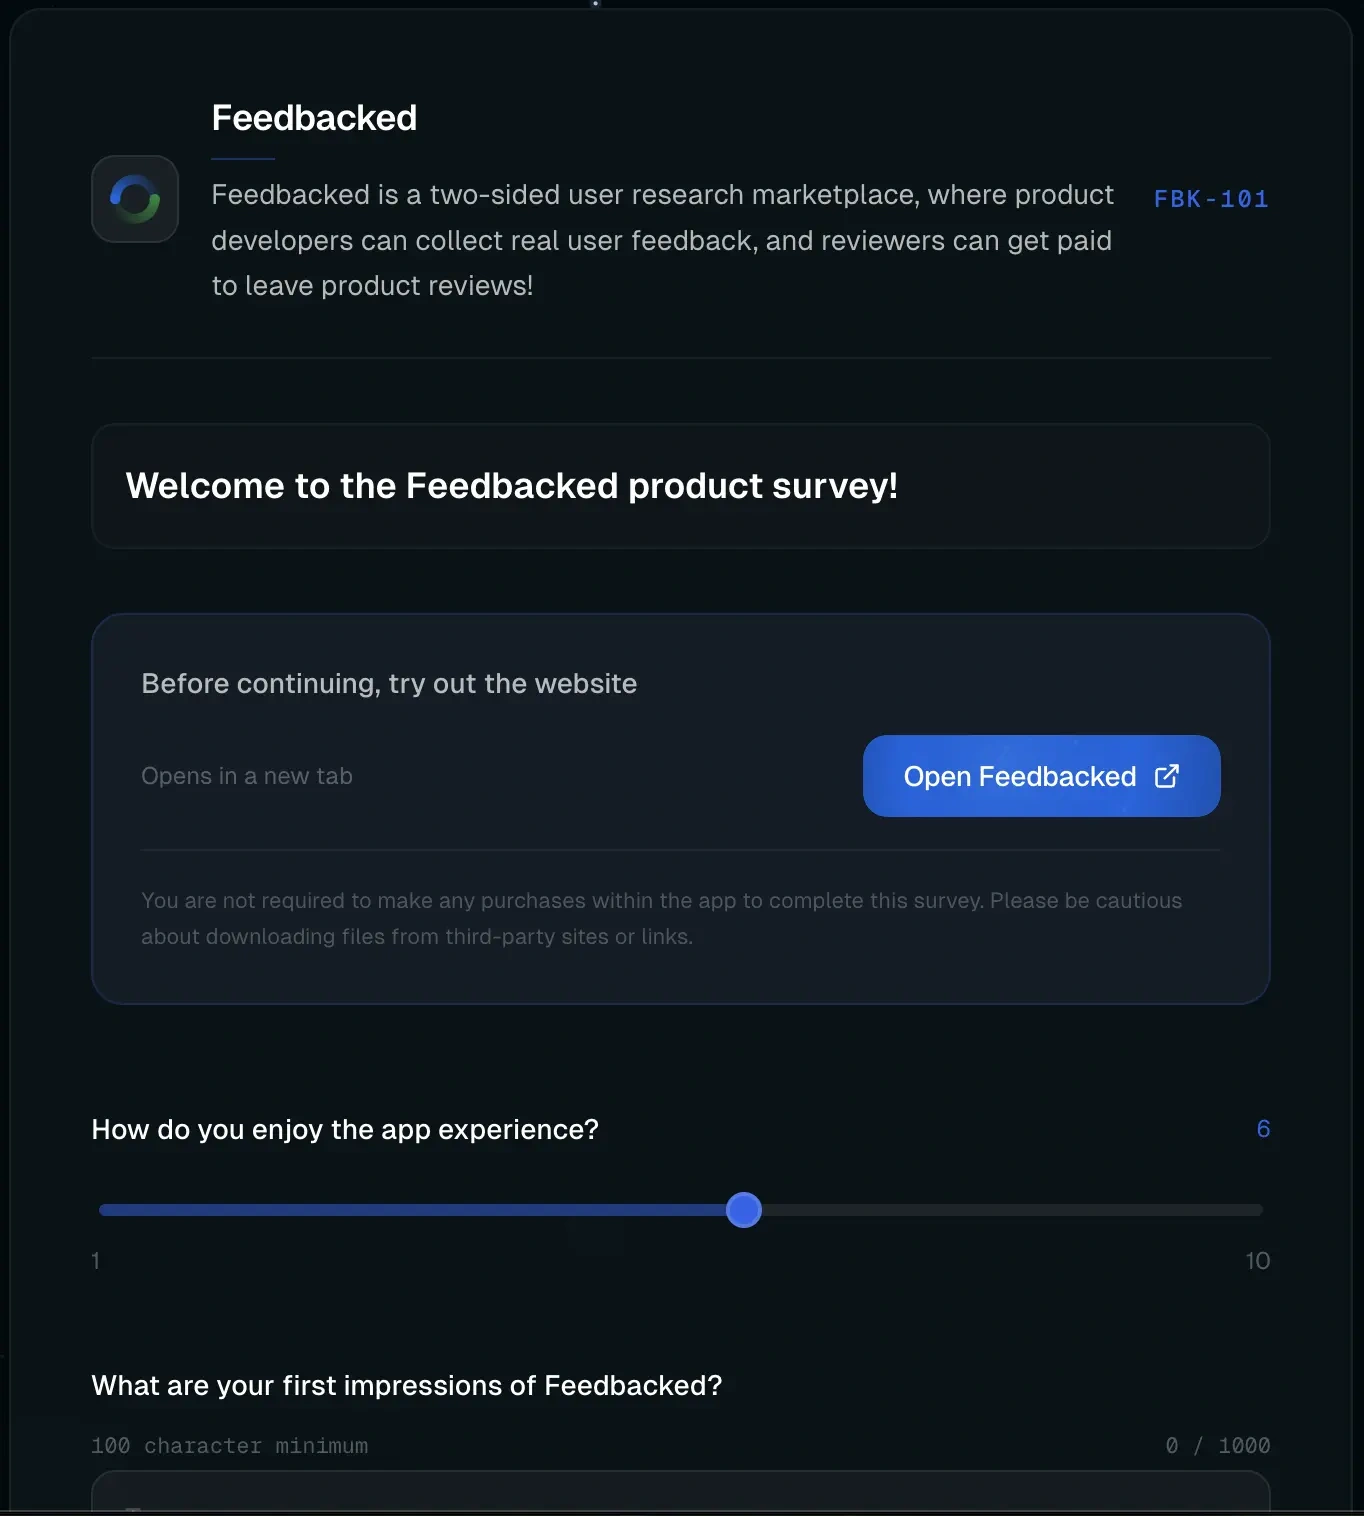Click the '100 character minimum' hint
Viewport: 1364px width, 1516px height.
pyautogui.click(x=230, y=1445)
